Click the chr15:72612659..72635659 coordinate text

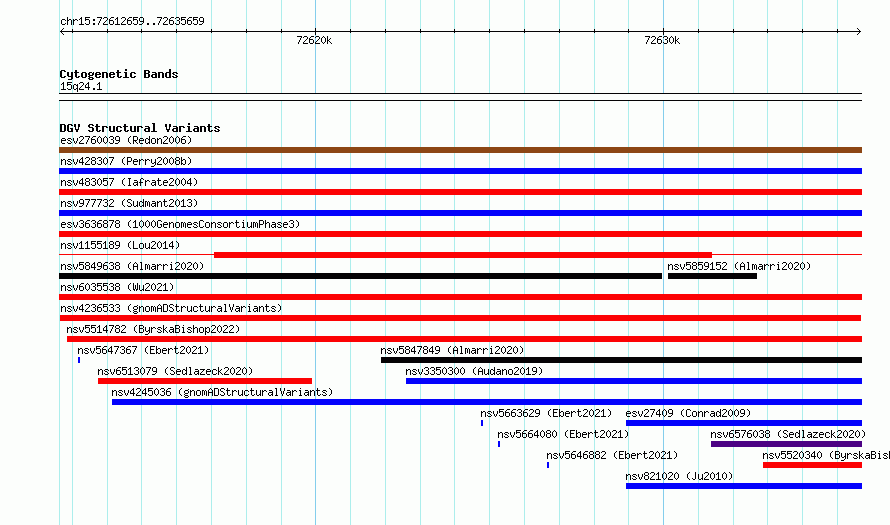pos(132,21)
